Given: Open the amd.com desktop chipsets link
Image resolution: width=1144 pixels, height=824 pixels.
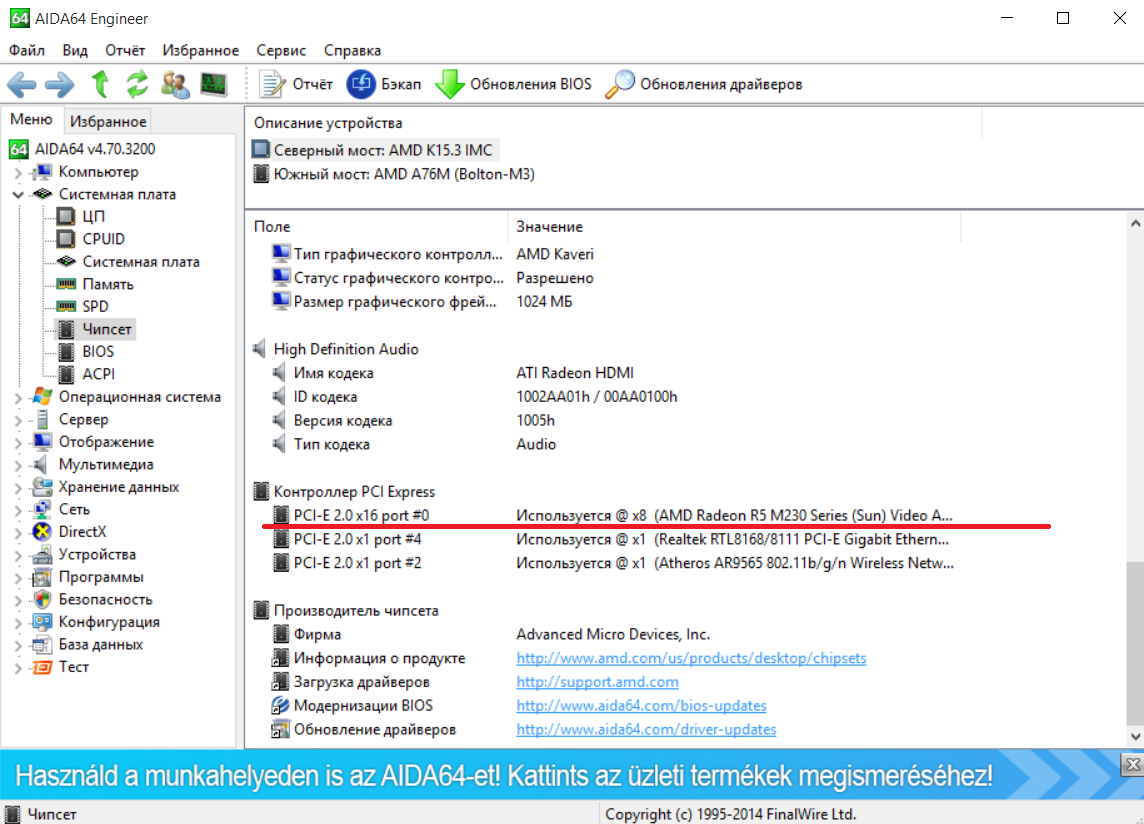Looking at the screenshot, I should 691,658.
